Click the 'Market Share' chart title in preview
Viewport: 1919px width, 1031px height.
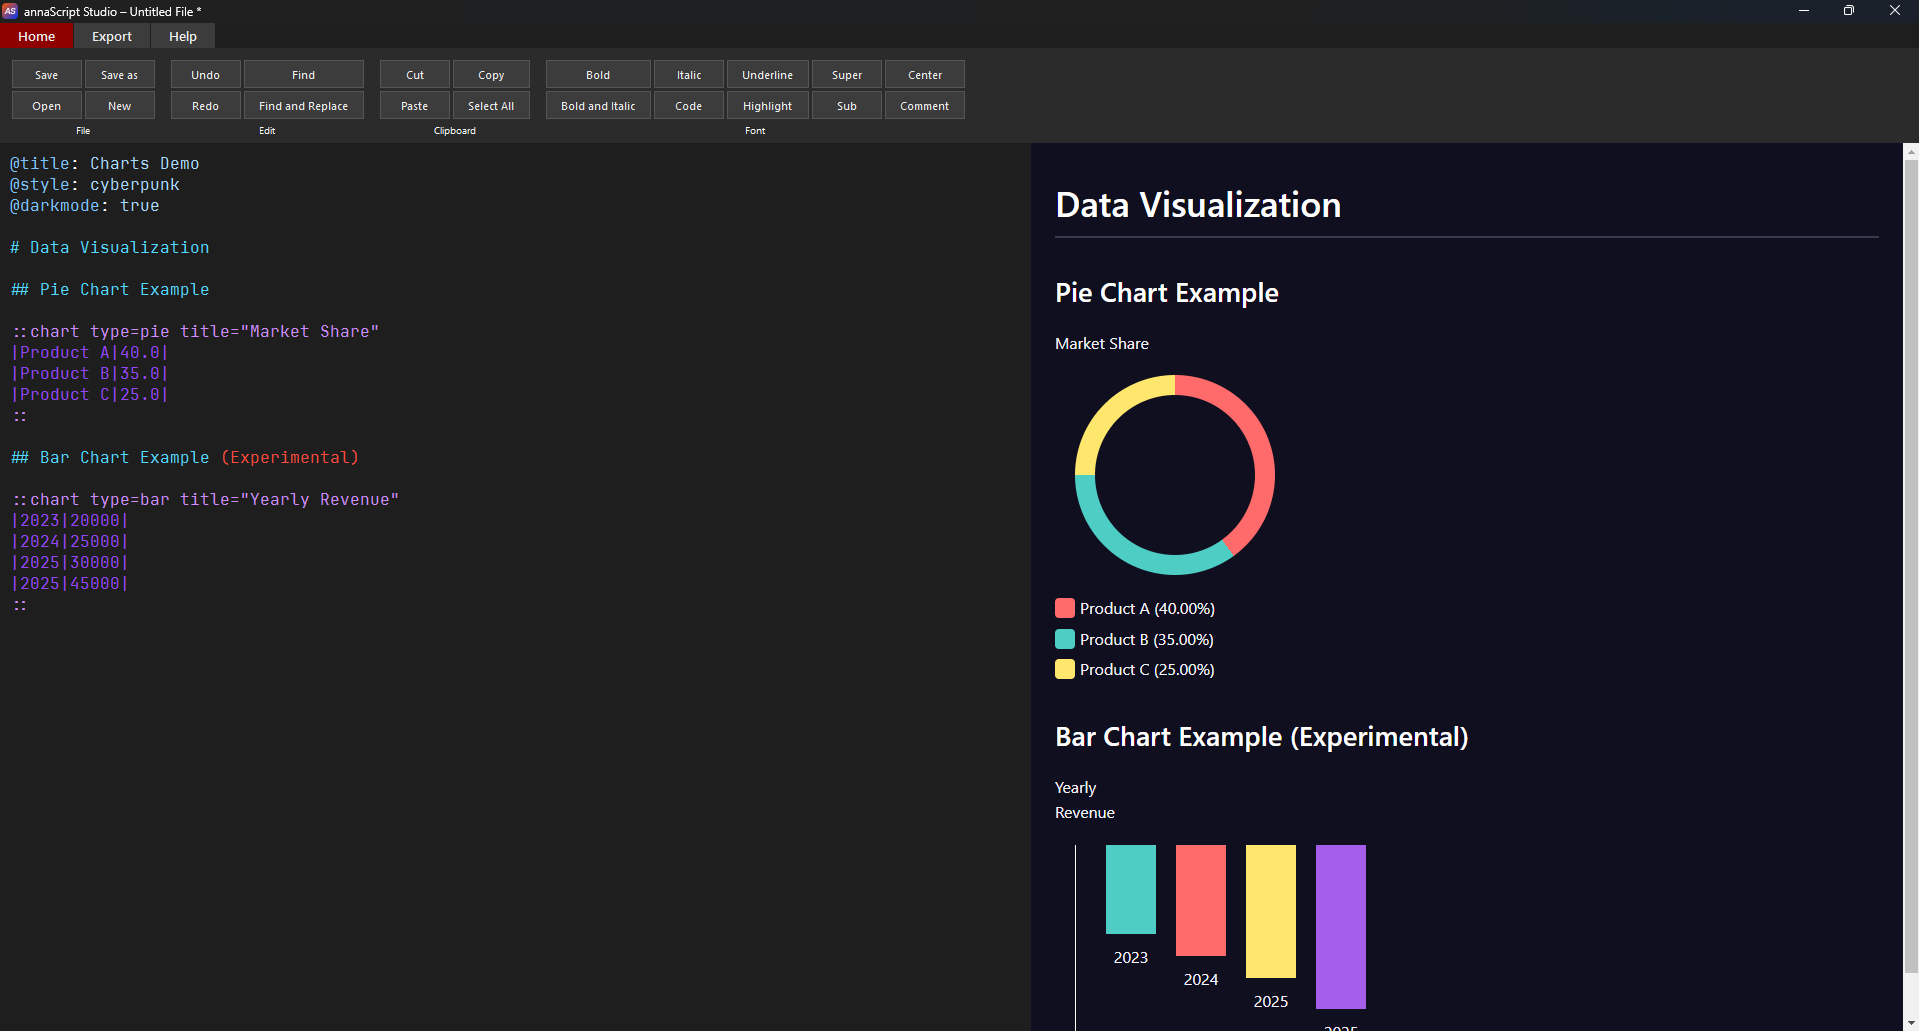click(x=1102, y=343)
